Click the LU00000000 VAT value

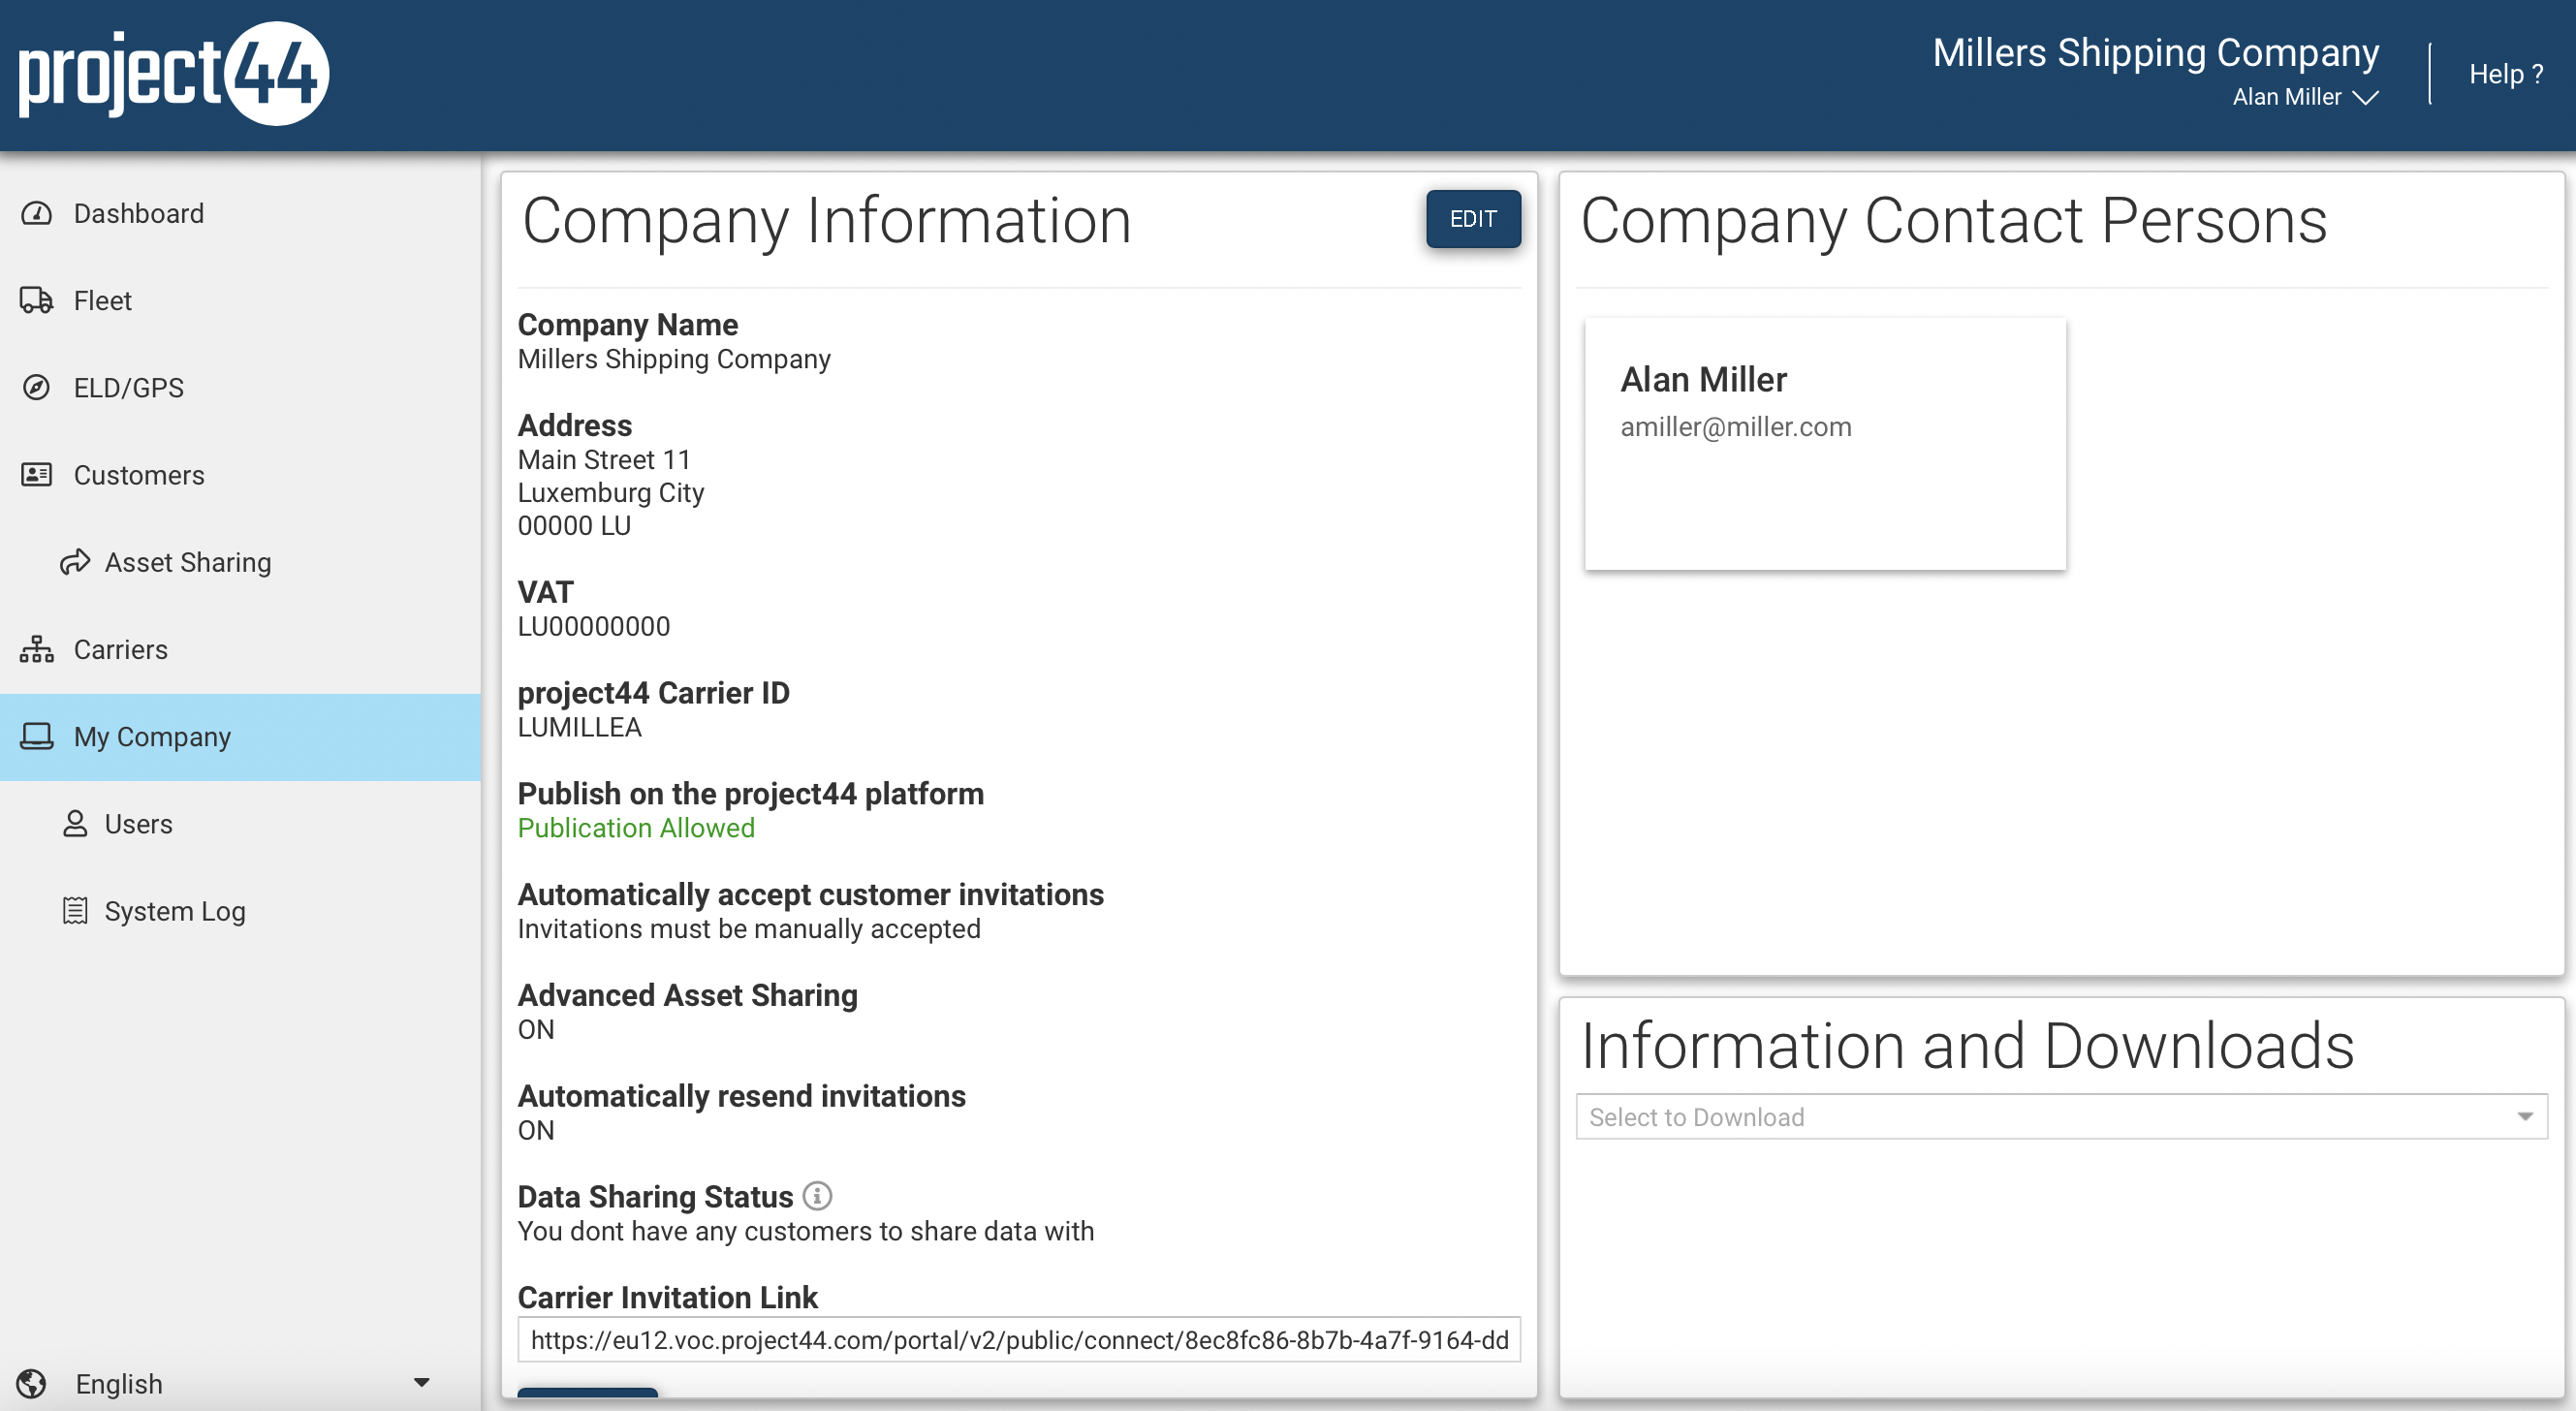594,626
